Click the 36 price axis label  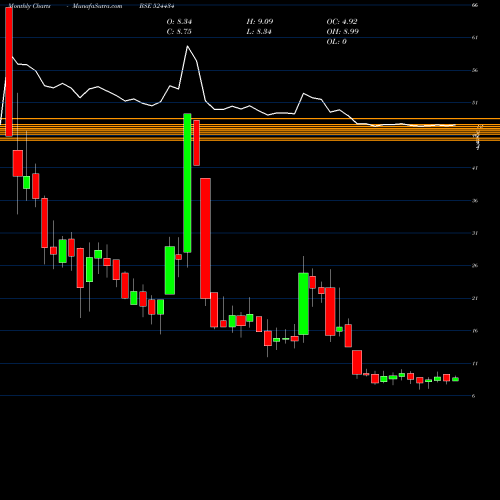475,201
